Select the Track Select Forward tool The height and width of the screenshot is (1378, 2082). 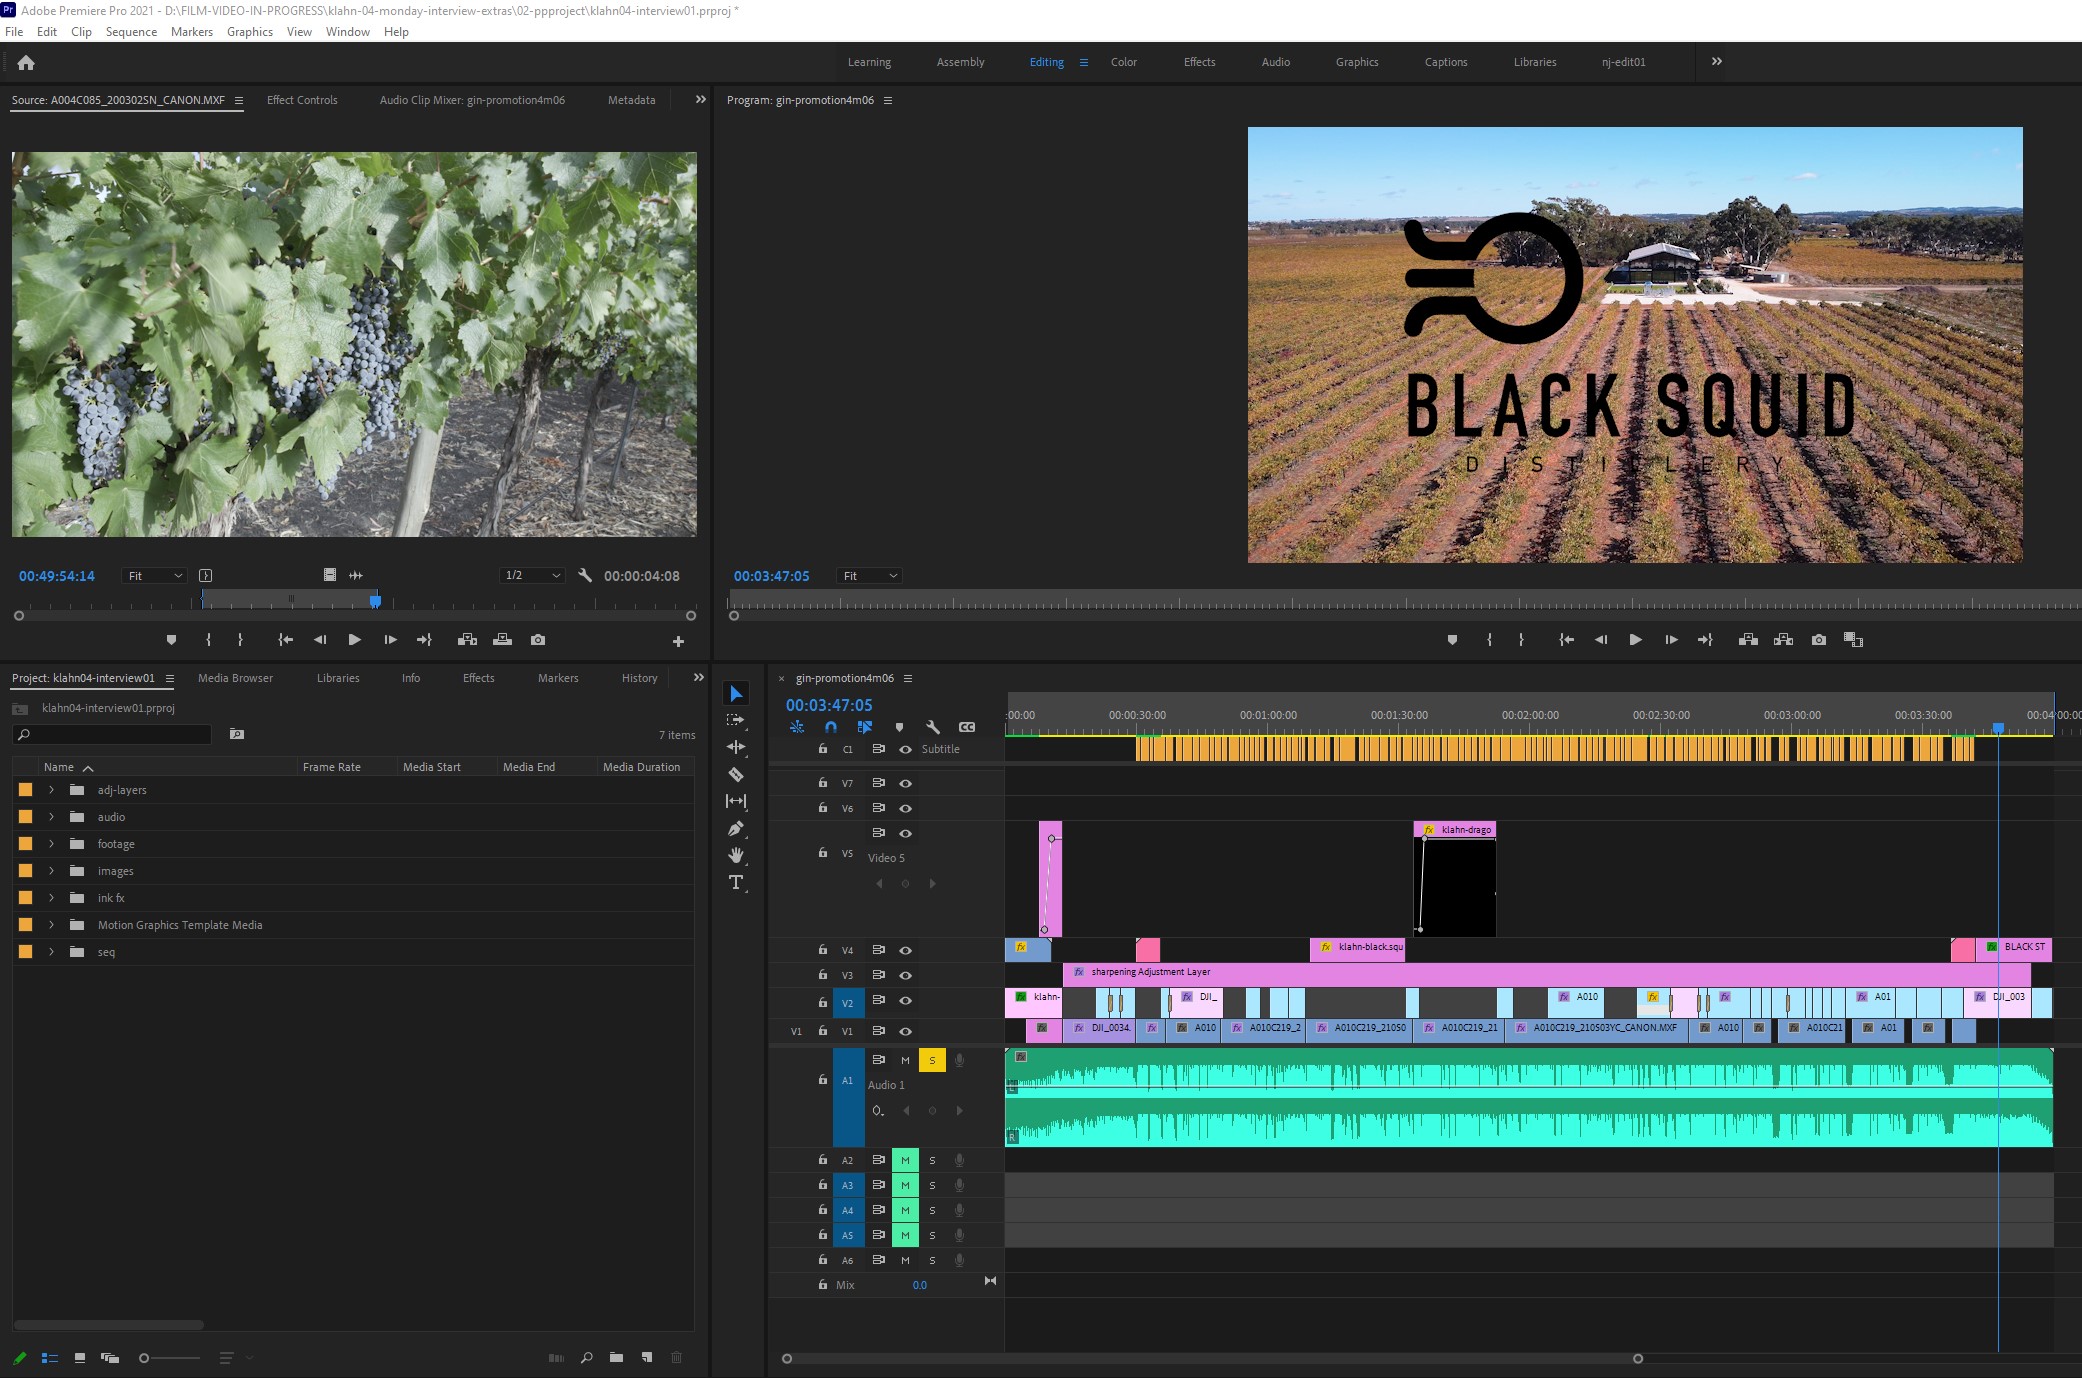(736, 720)
